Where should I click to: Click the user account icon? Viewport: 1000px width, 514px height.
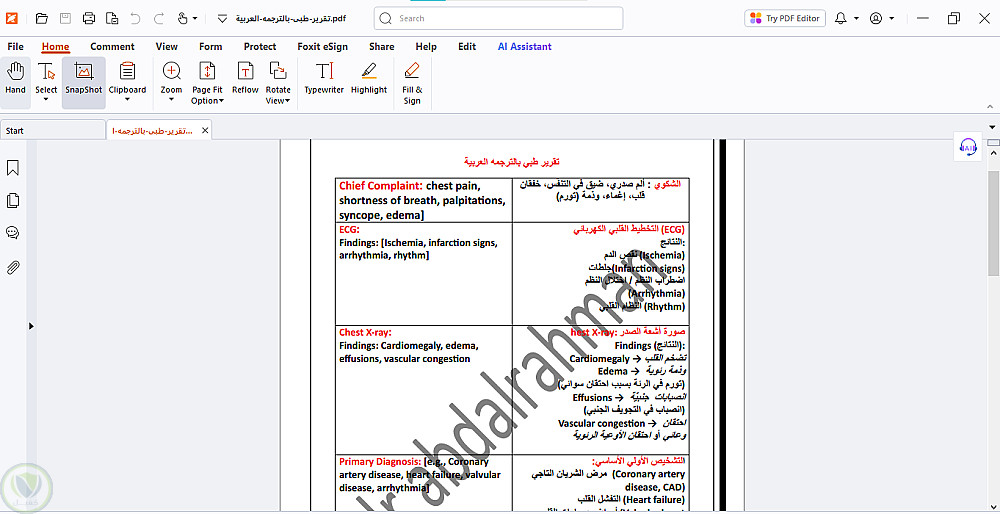(876, 18)
